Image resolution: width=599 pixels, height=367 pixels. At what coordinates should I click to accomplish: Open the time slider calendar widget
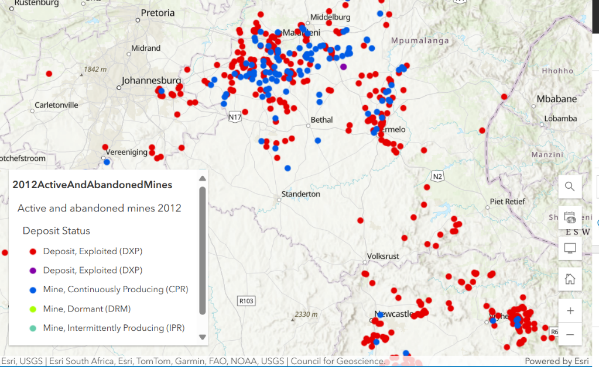(570, 217)
